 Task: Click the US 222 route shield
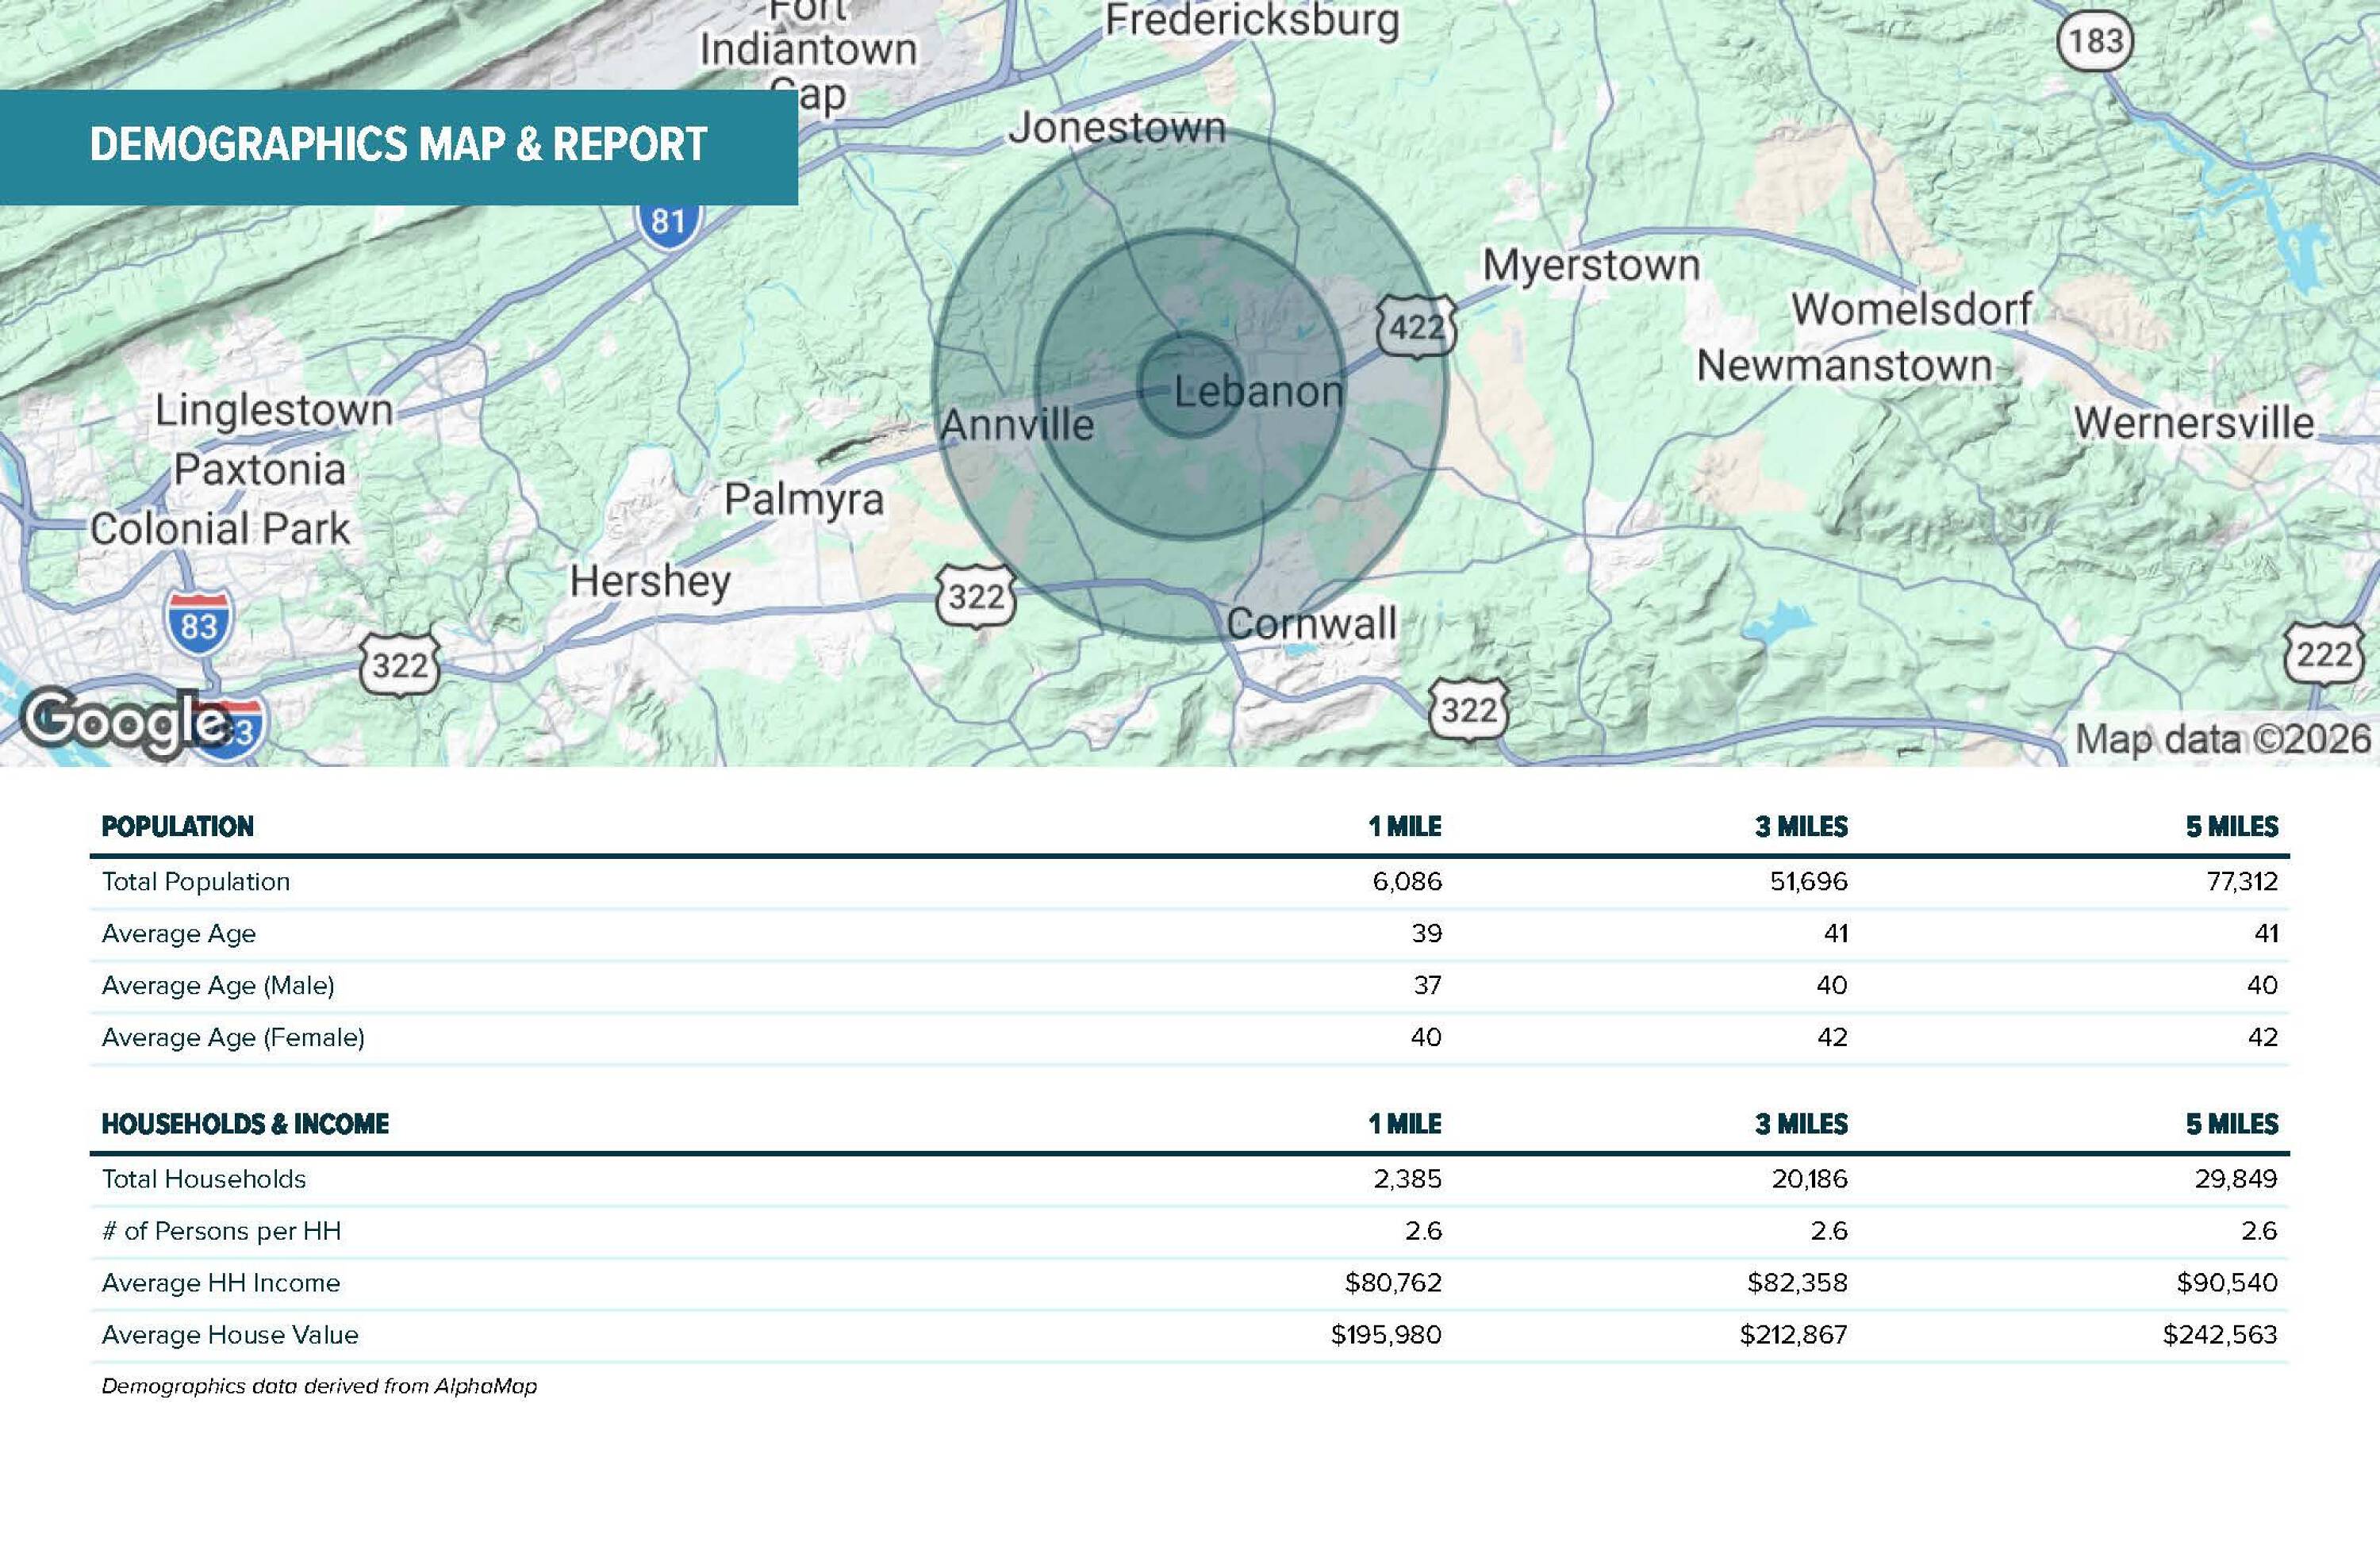point(2324,654)
